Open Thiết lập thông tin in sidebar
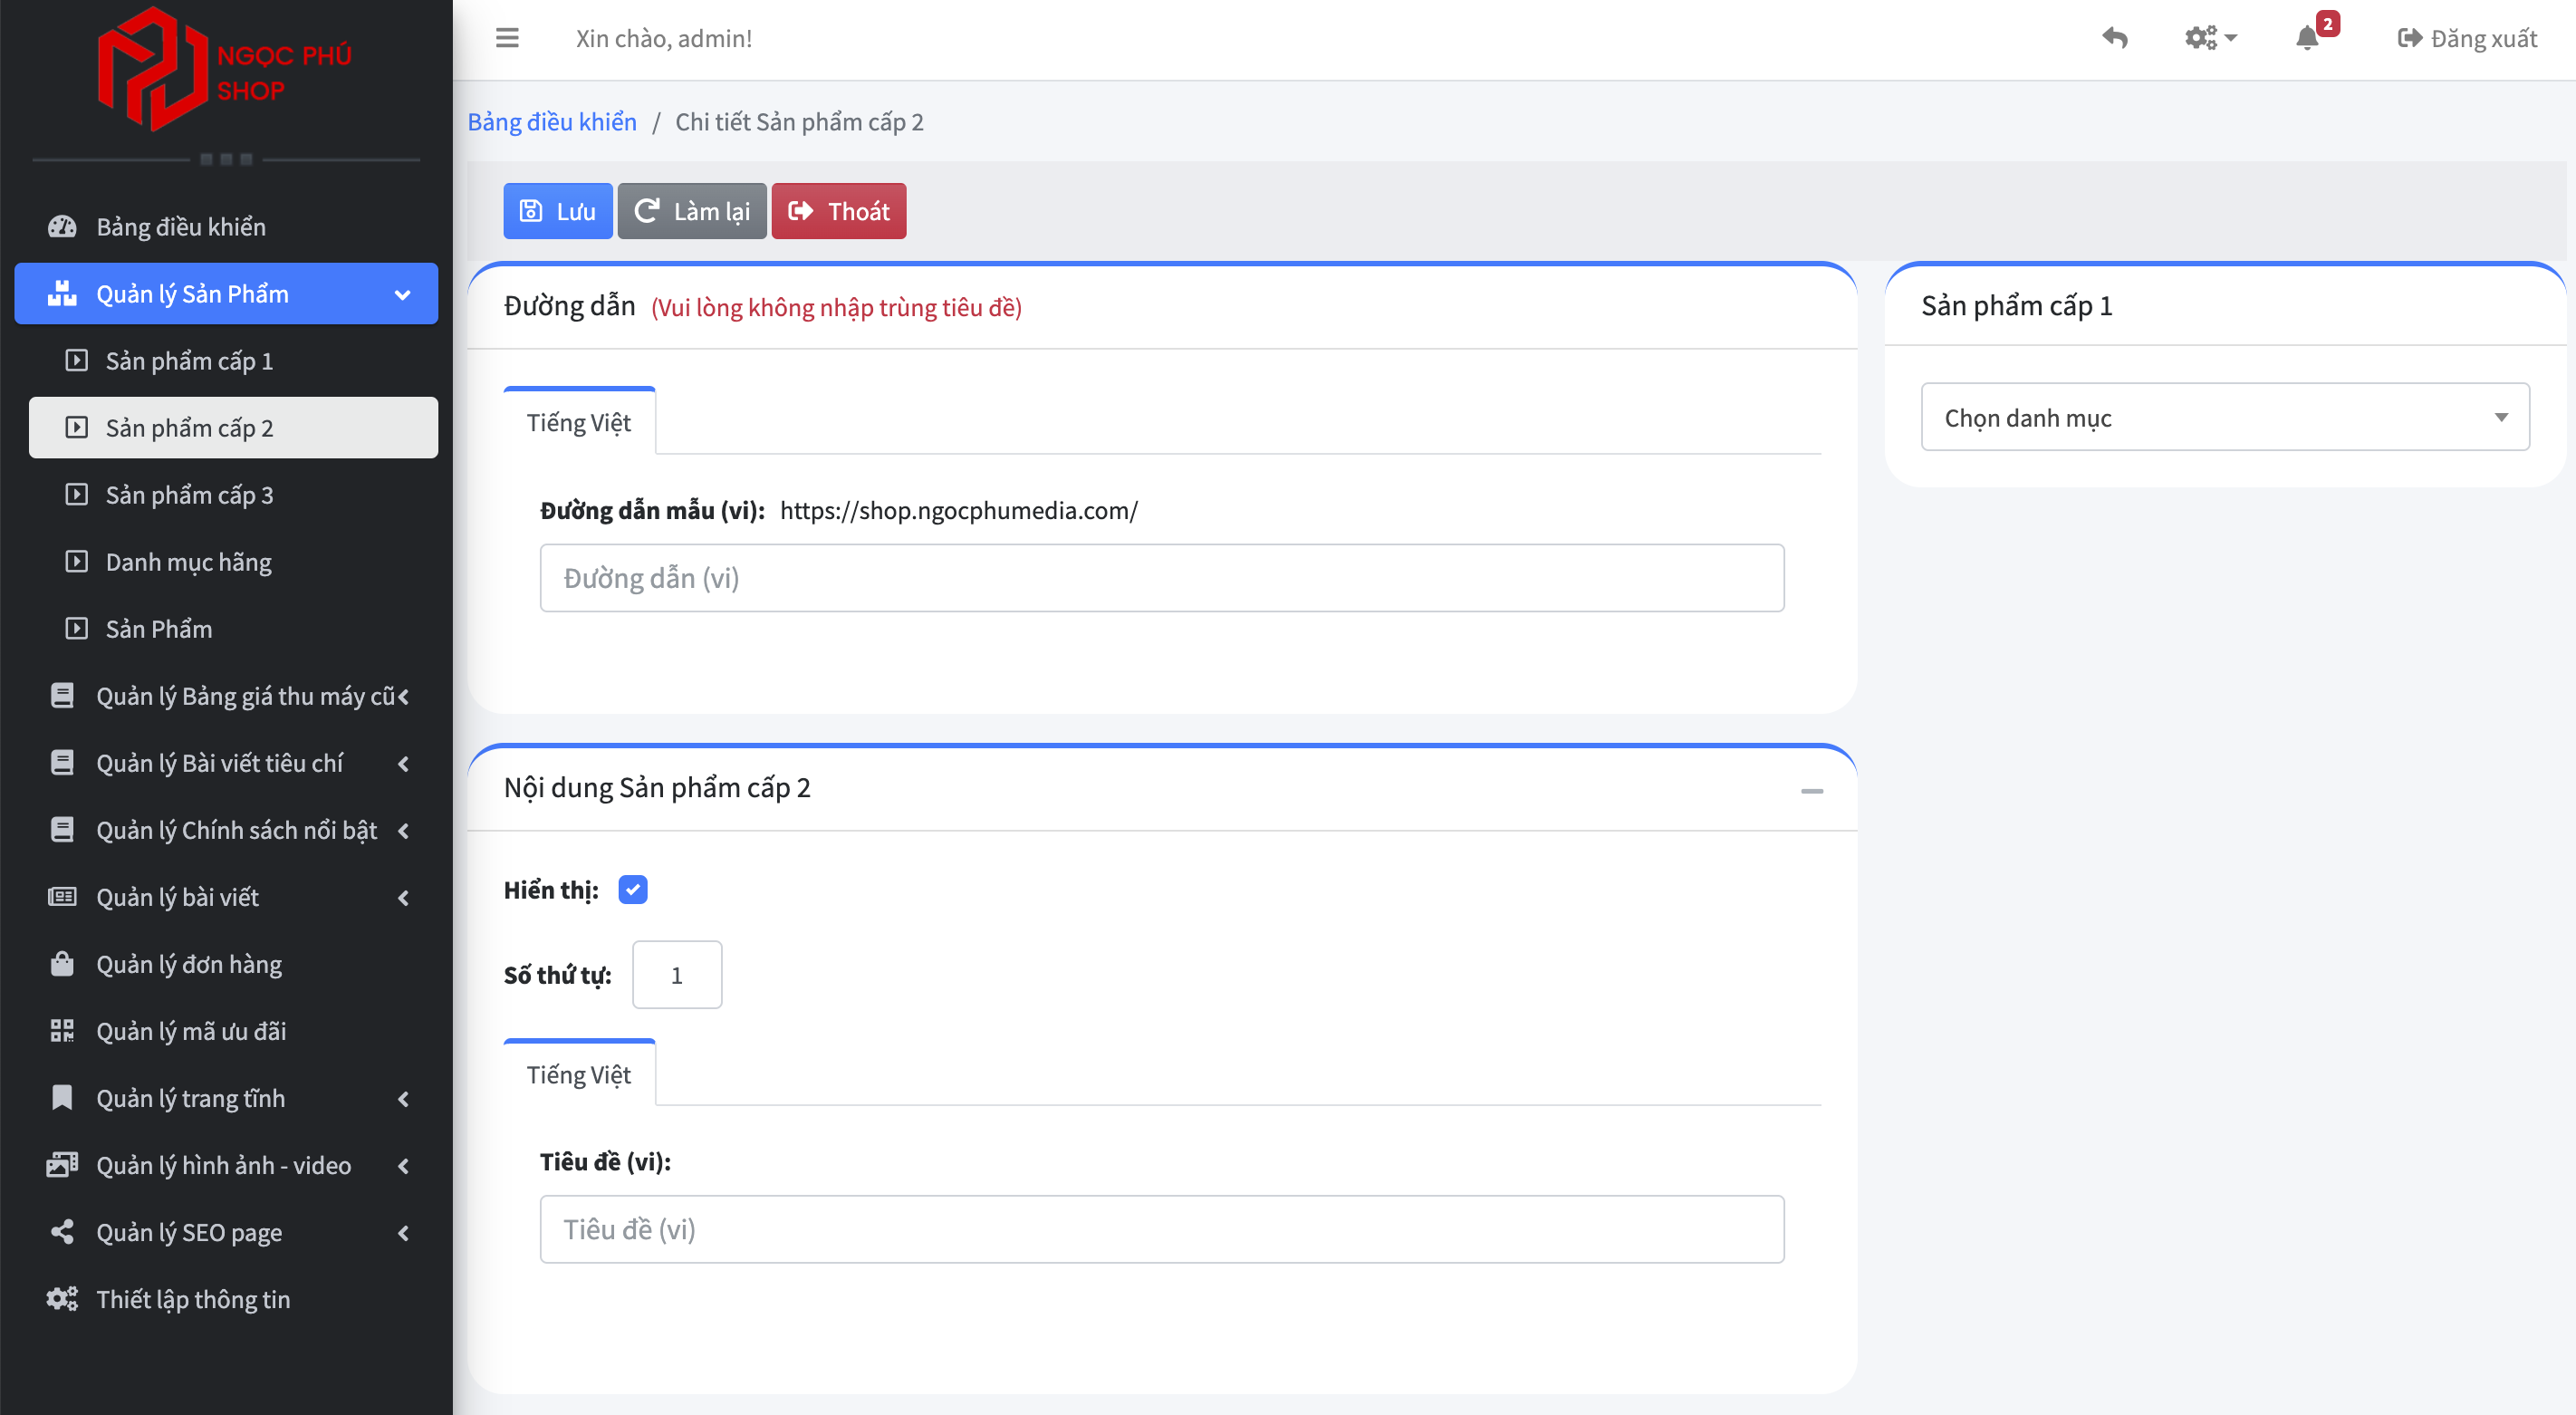The width and height of the screenshot is (2576, 1415). tap(192, 1299)
